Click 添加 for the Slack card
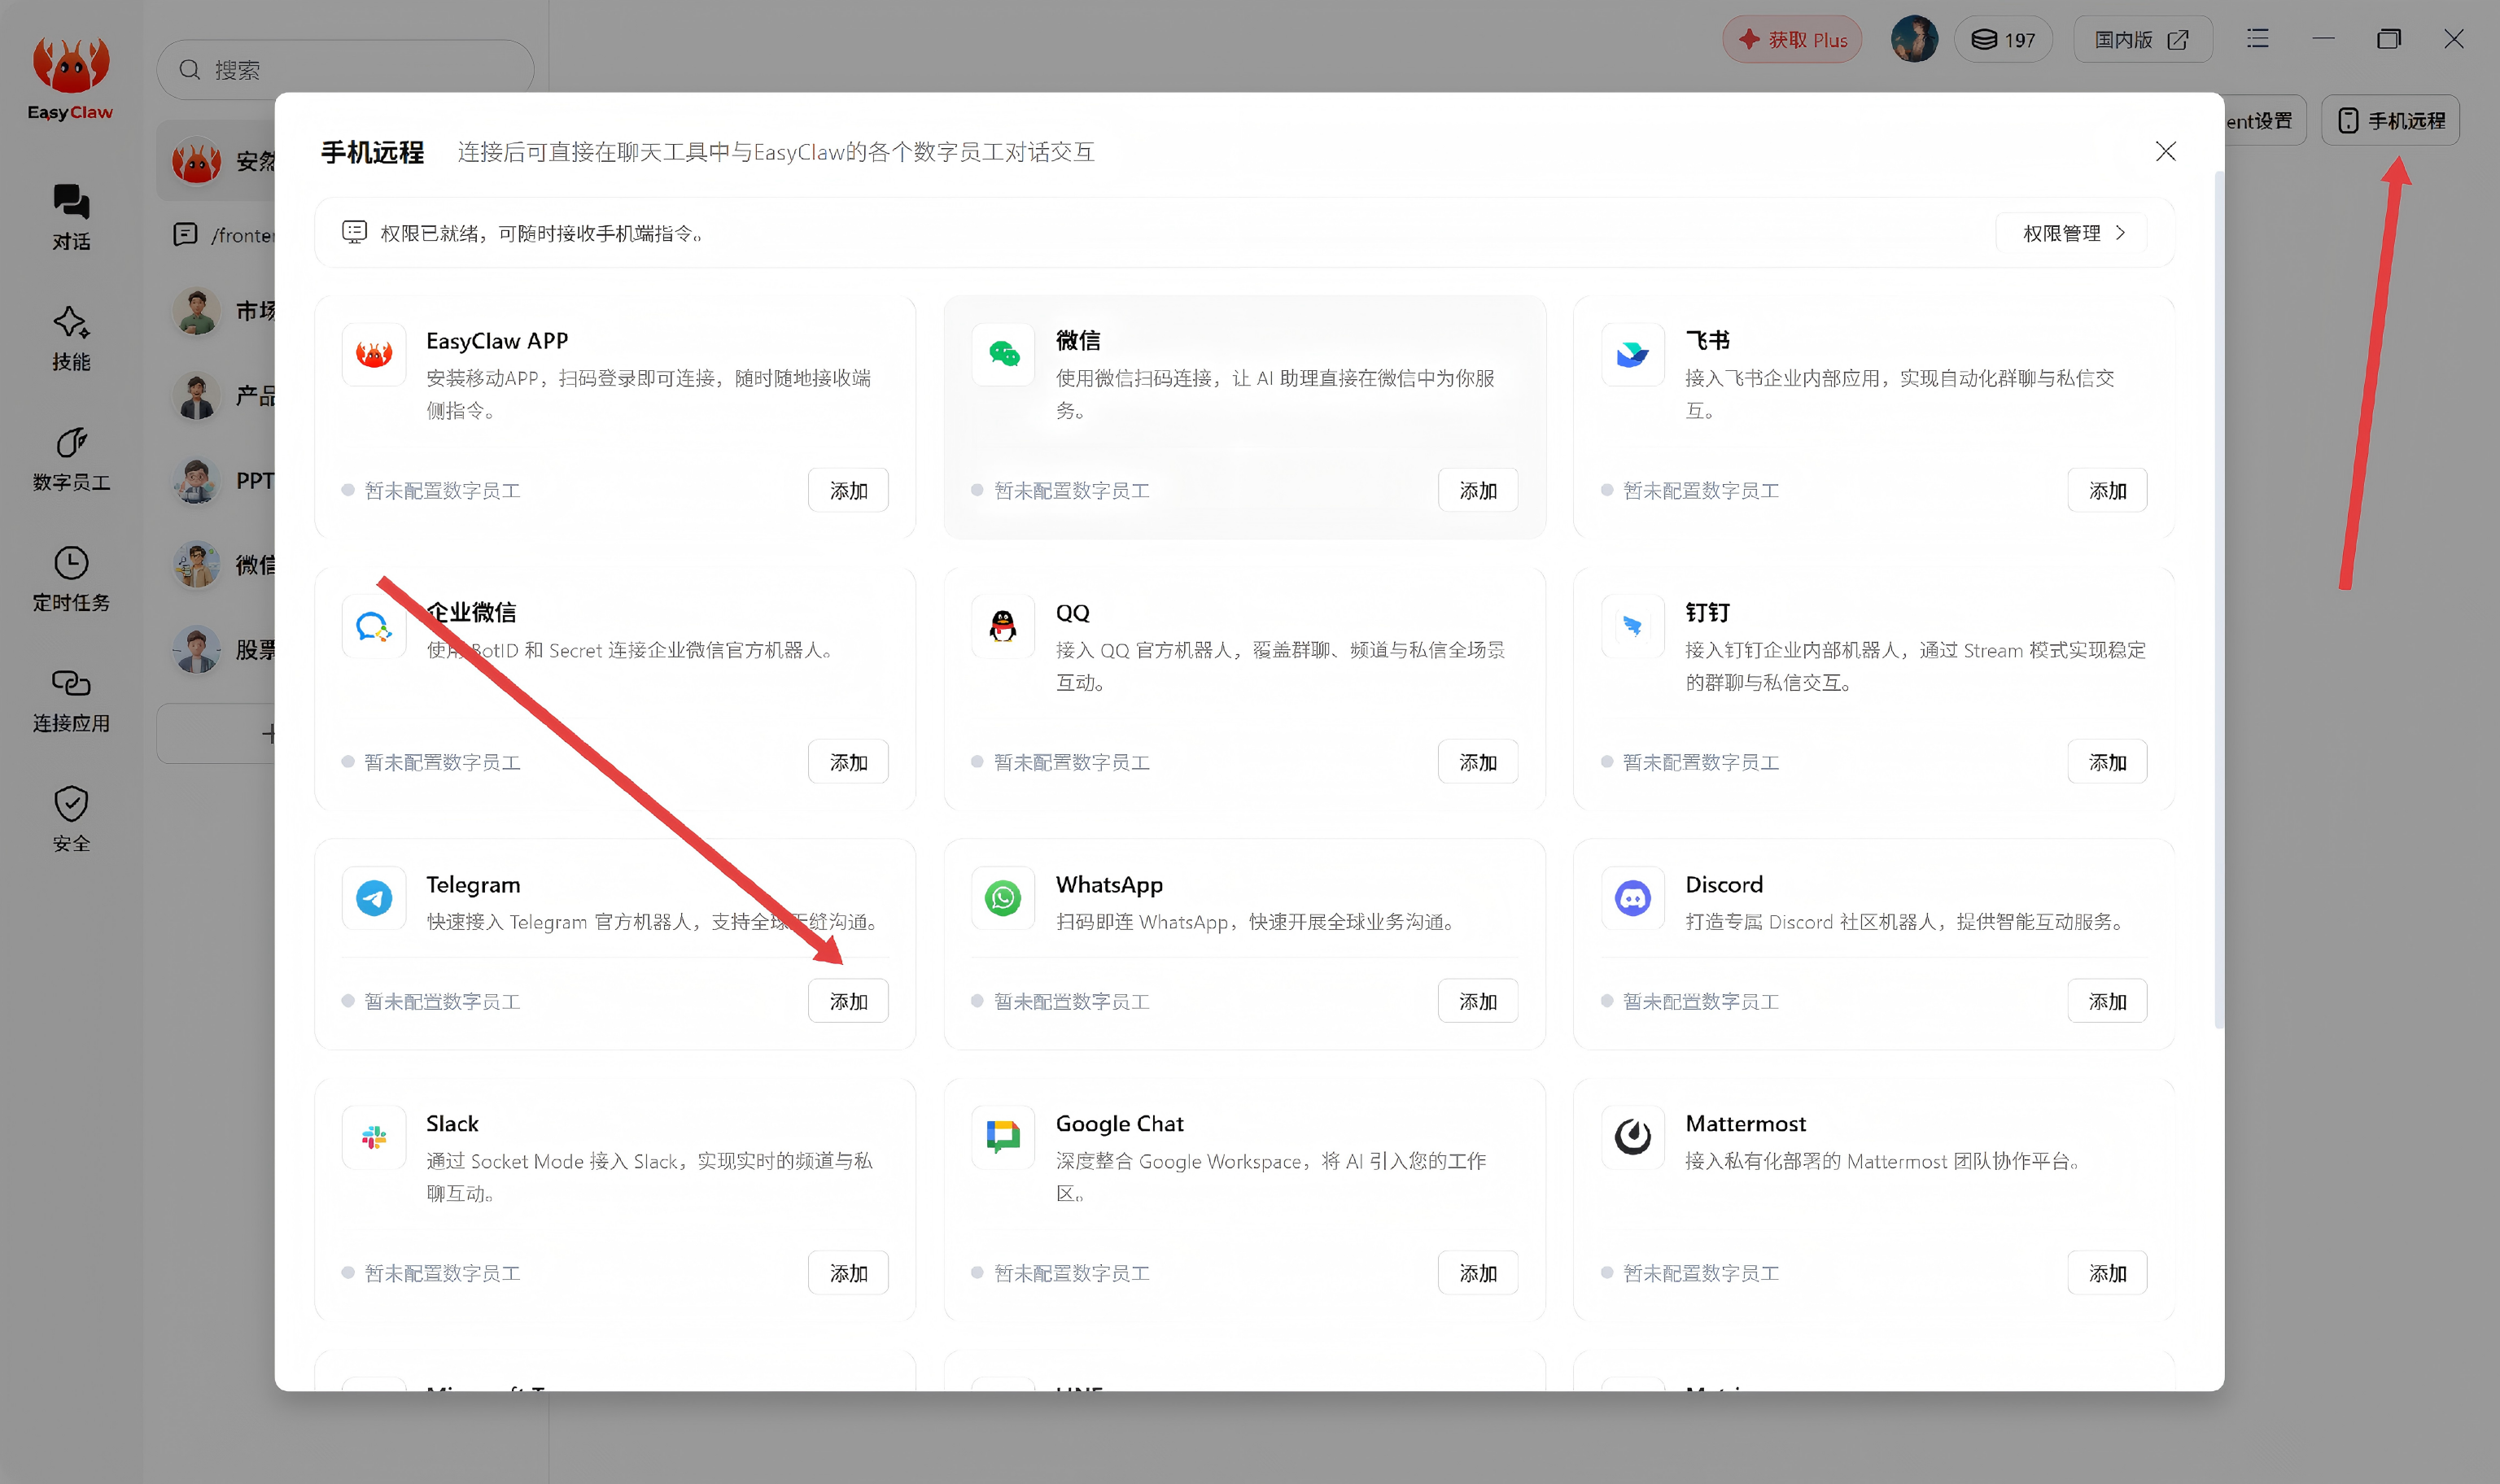The image size is (2500, 1484). pyautogui.click(x=848, y=1273)
